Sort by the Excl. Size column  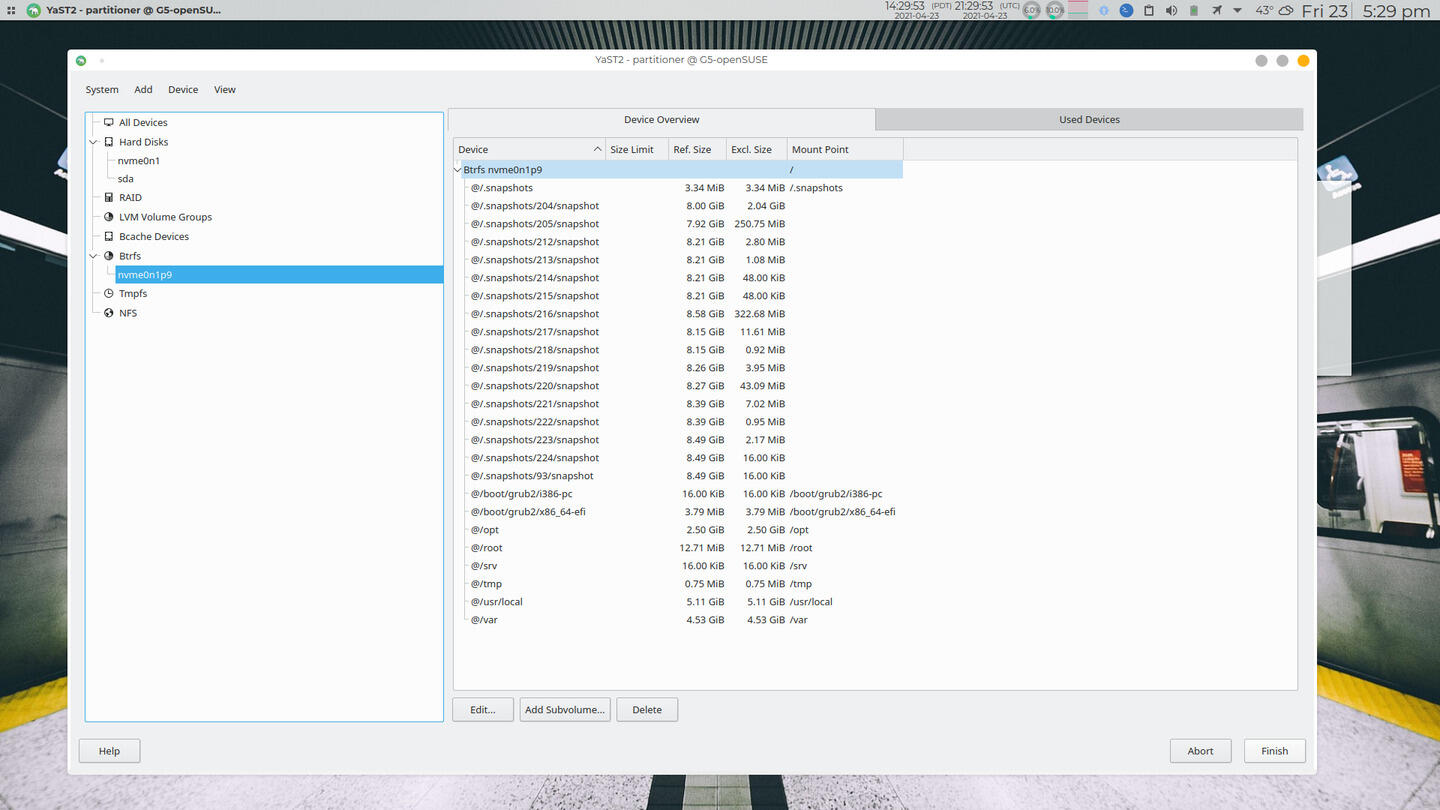click(756, 149)
